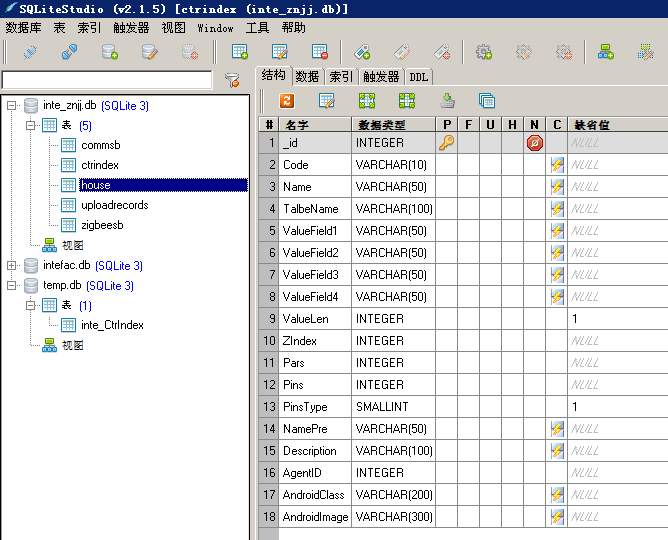Click the filter clear icon beside search box

[232, 80]
